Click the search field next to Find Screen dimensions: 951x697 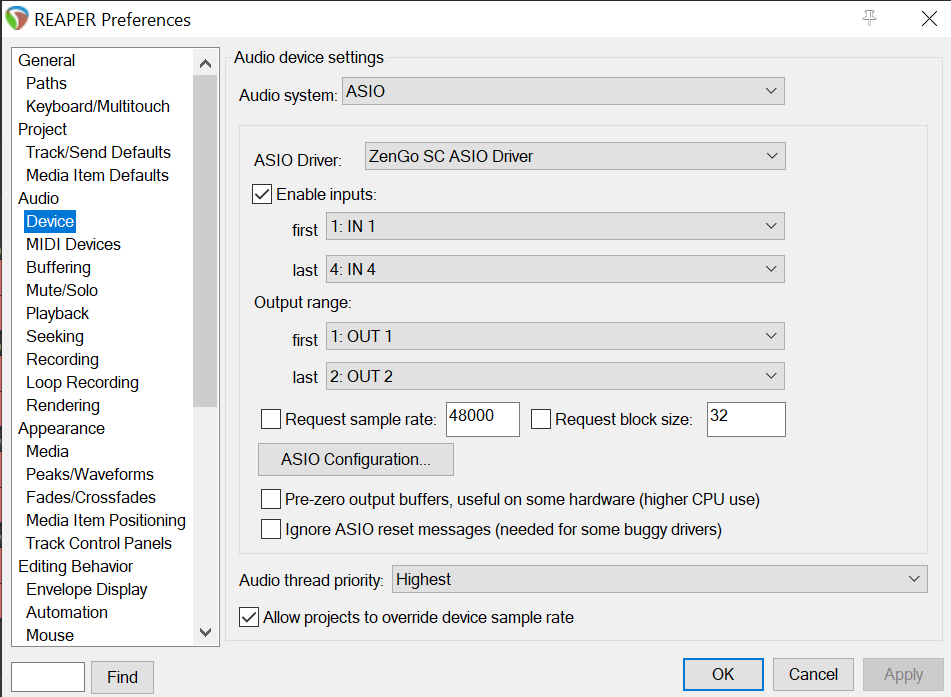48,677
